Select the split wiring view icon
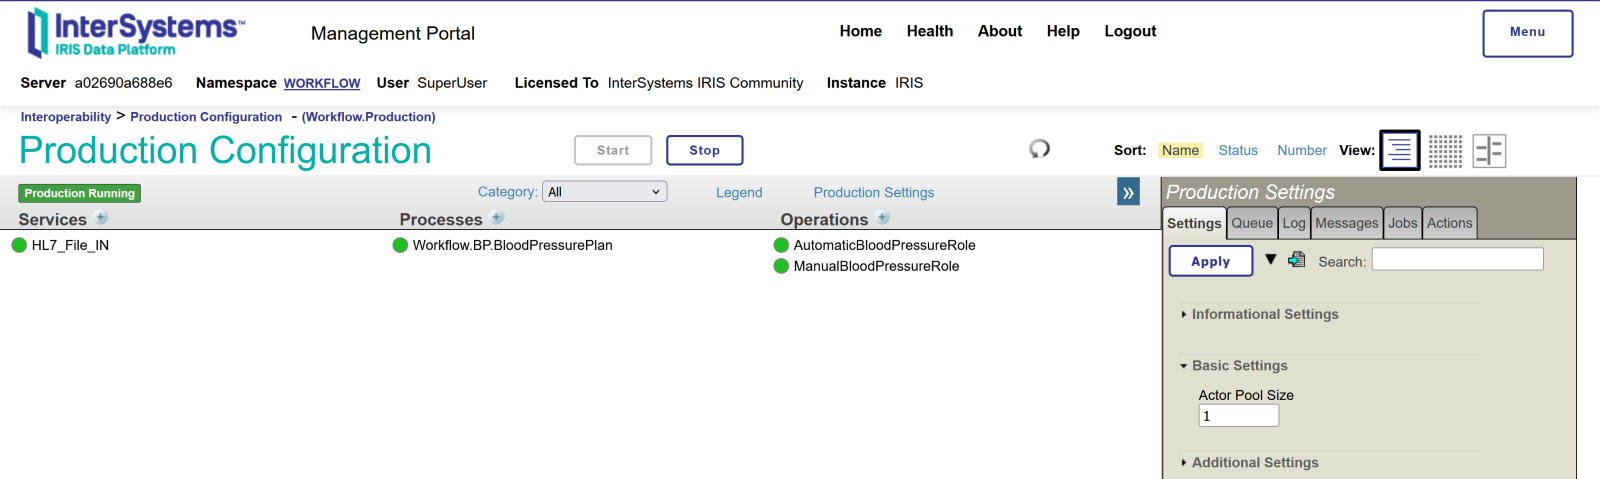 tap(1489, 151)
